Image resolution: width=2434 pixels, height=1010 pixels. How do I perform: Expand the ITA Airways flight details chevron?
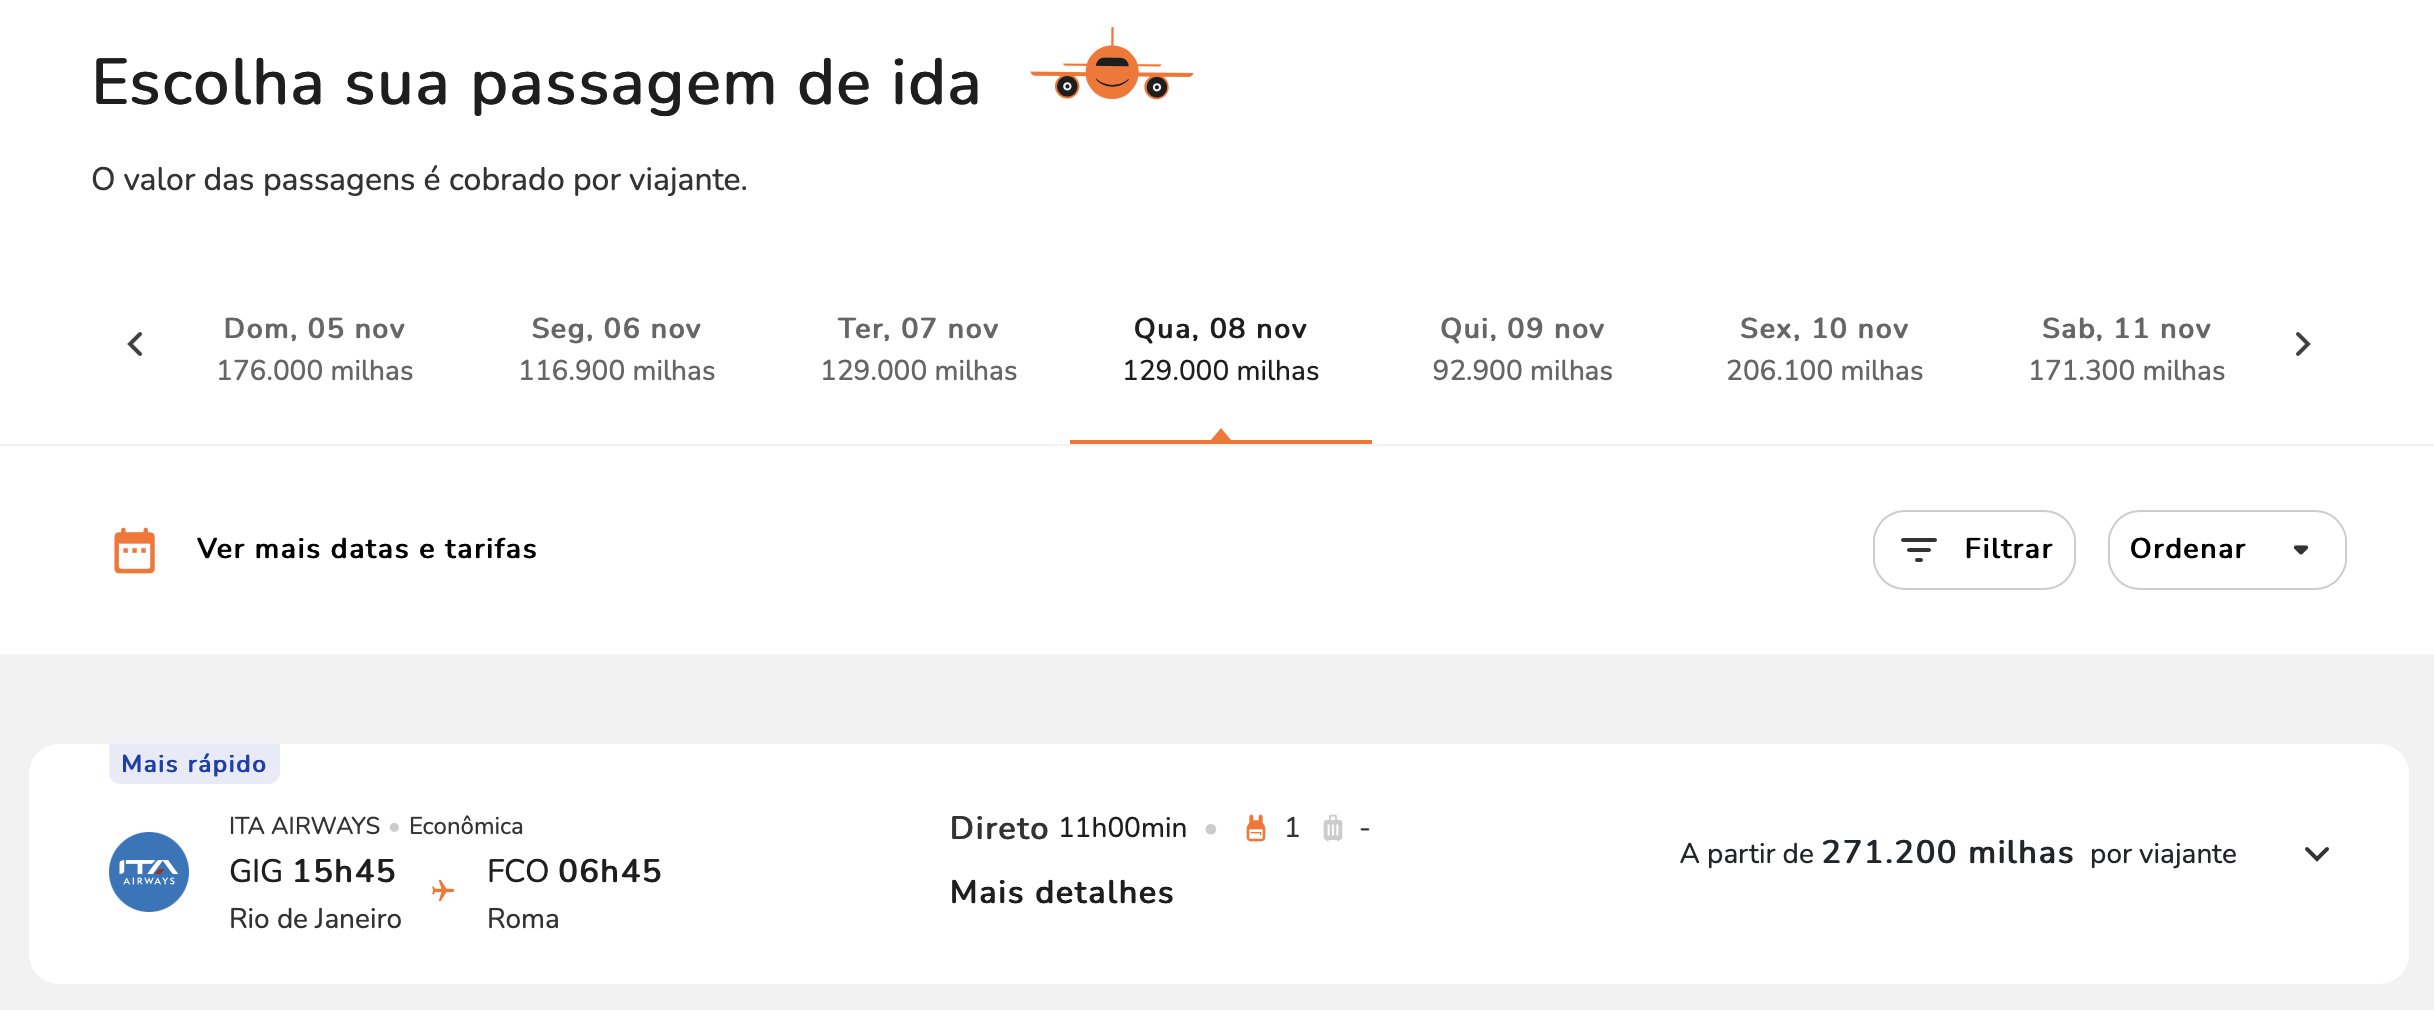coord(2317,854)
